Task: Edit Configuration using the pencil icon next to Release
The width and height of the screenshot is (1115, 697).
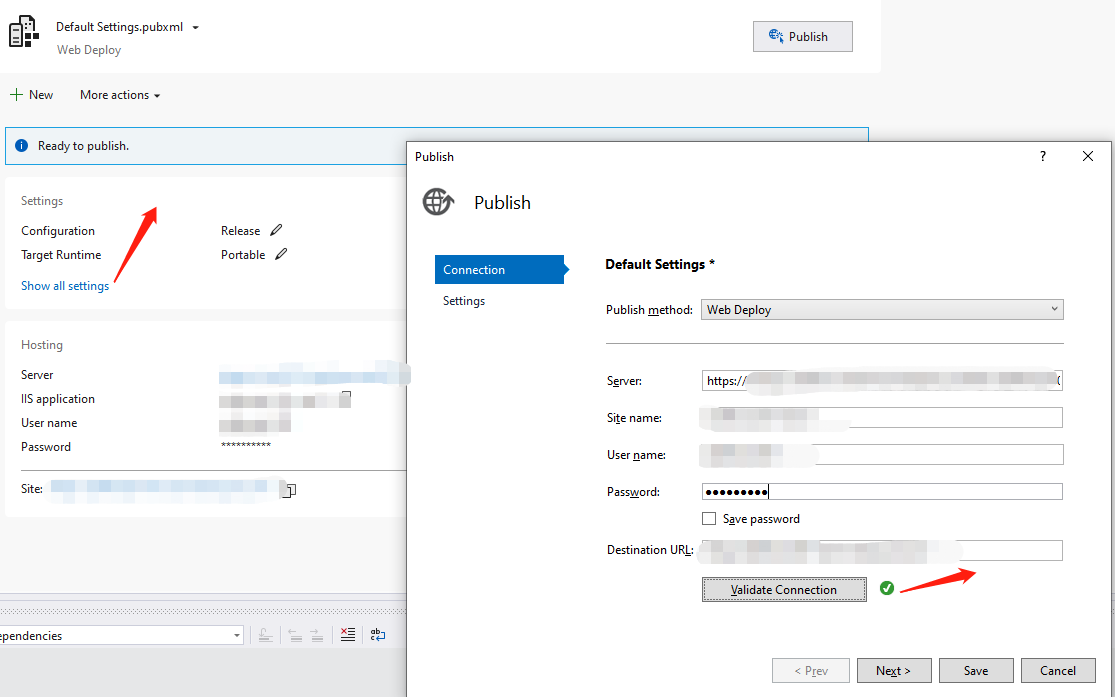Action: pos(277,231)
